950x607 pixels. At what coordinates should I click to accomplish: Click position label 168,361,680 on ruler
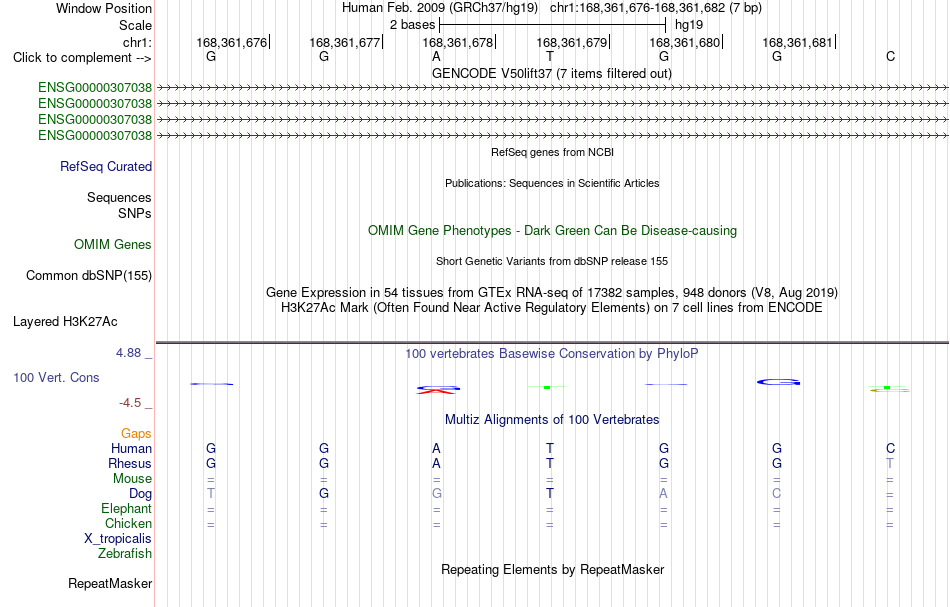tap(685, 42)
